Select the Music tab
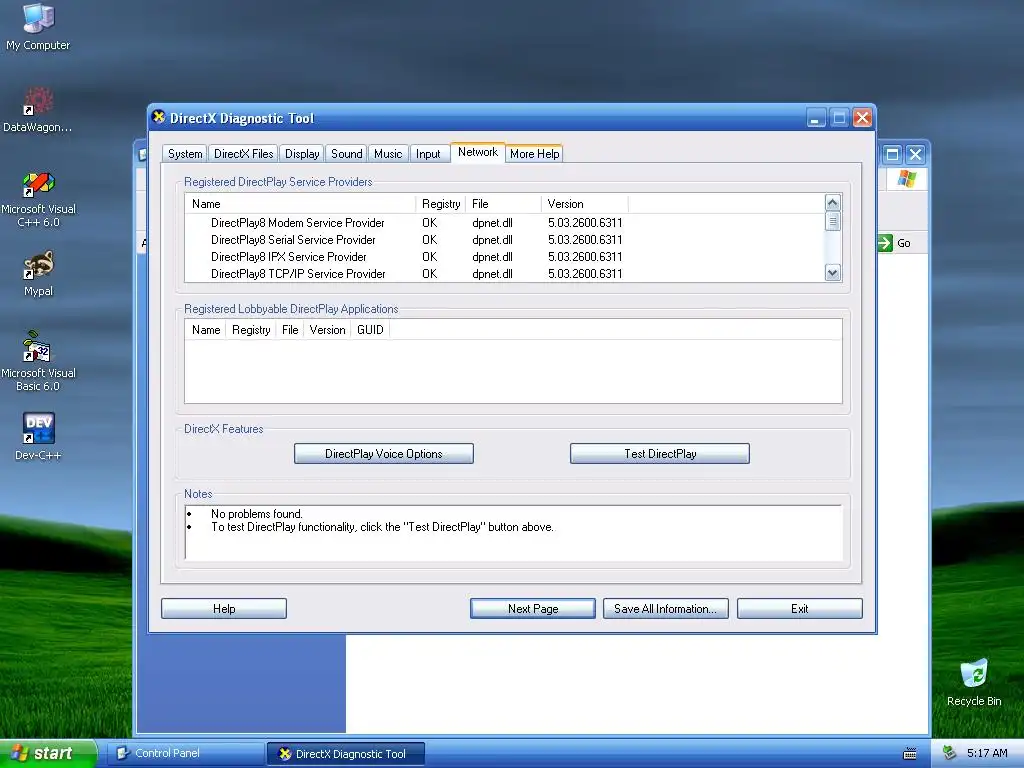This screenshot has width=1024, height=768. click(388, 153)
